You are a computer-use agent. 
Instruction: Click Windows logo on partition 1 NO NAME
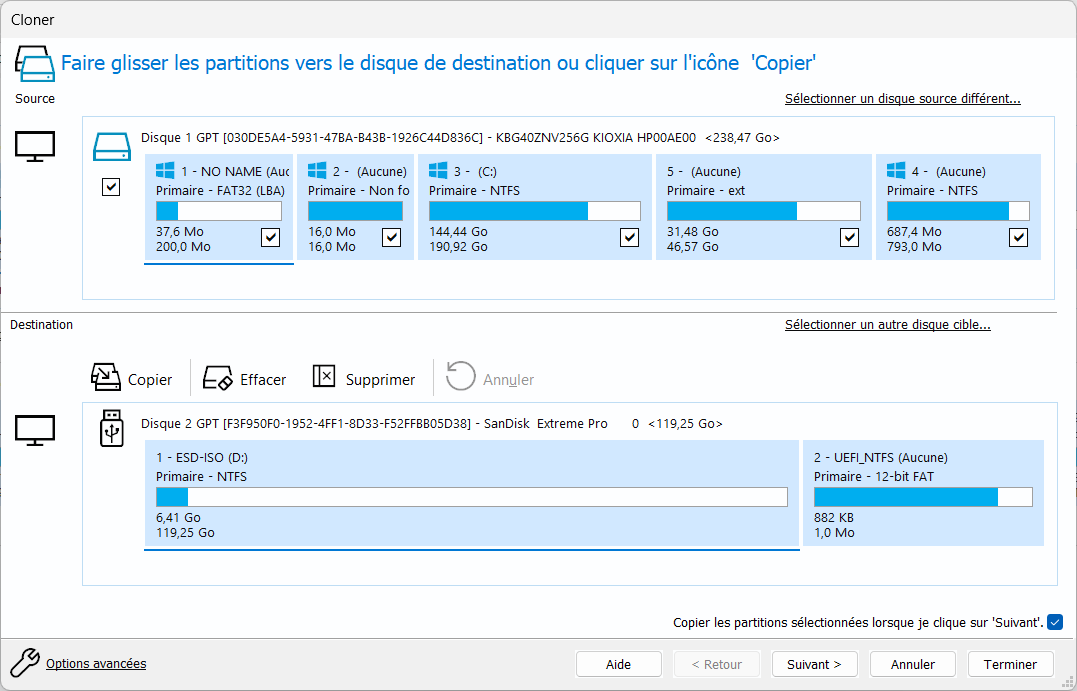165,170
